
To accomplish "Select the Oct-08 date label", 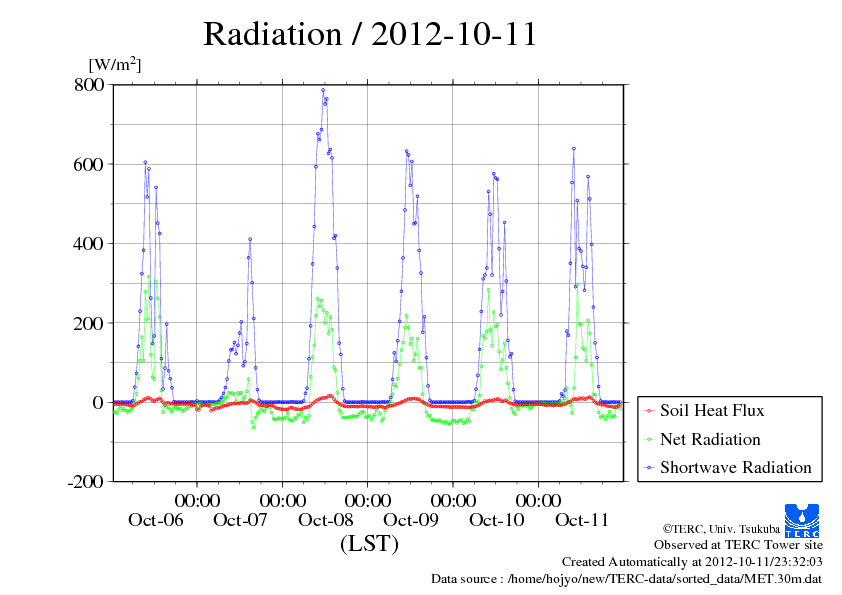I will pos(326,520).
